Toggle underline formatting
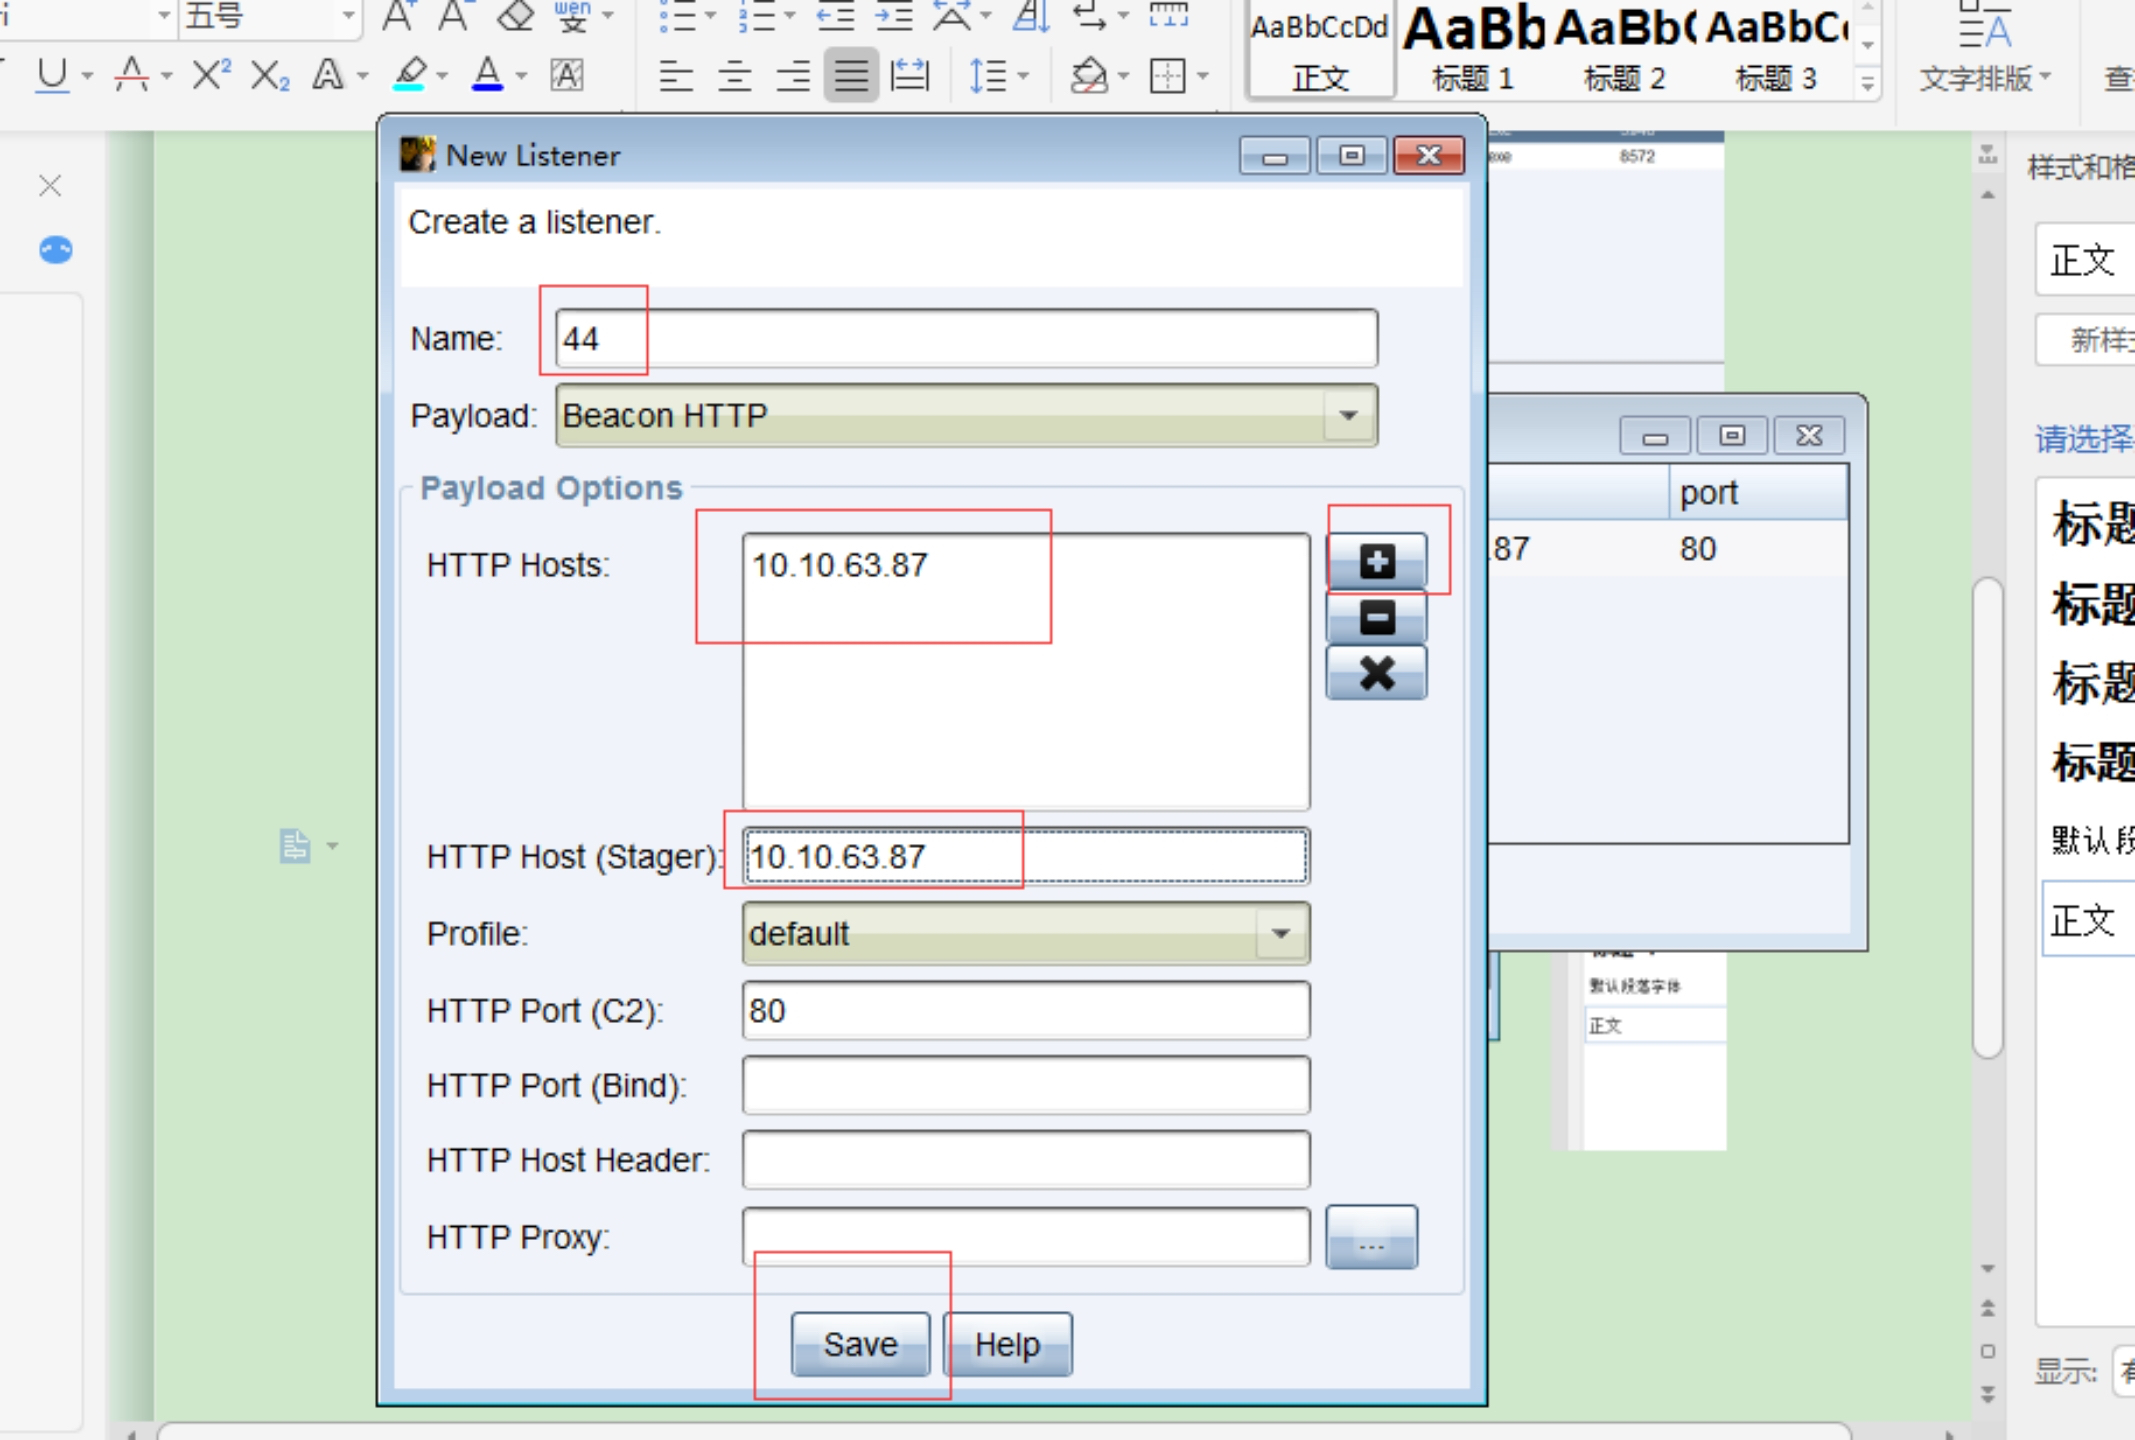2135x1440 pixels. [52, 75]
